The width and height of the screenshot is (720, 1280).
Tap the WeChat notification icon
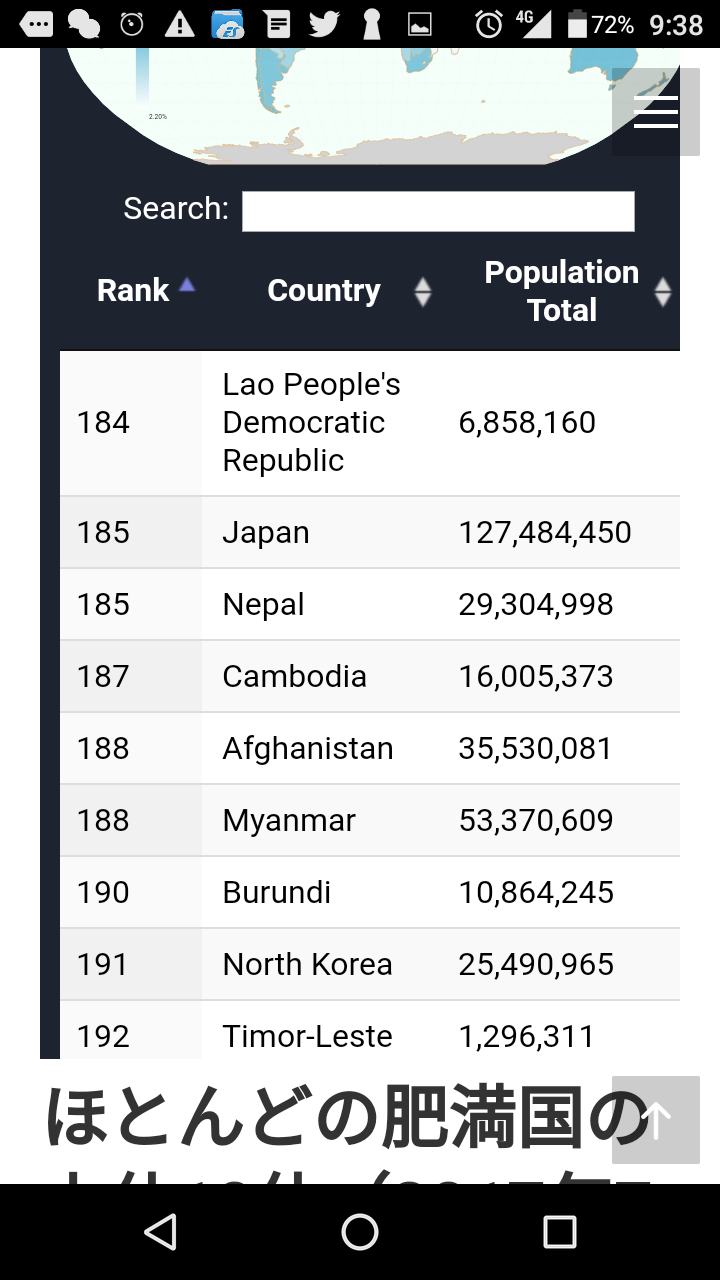(x=84, y=24)
